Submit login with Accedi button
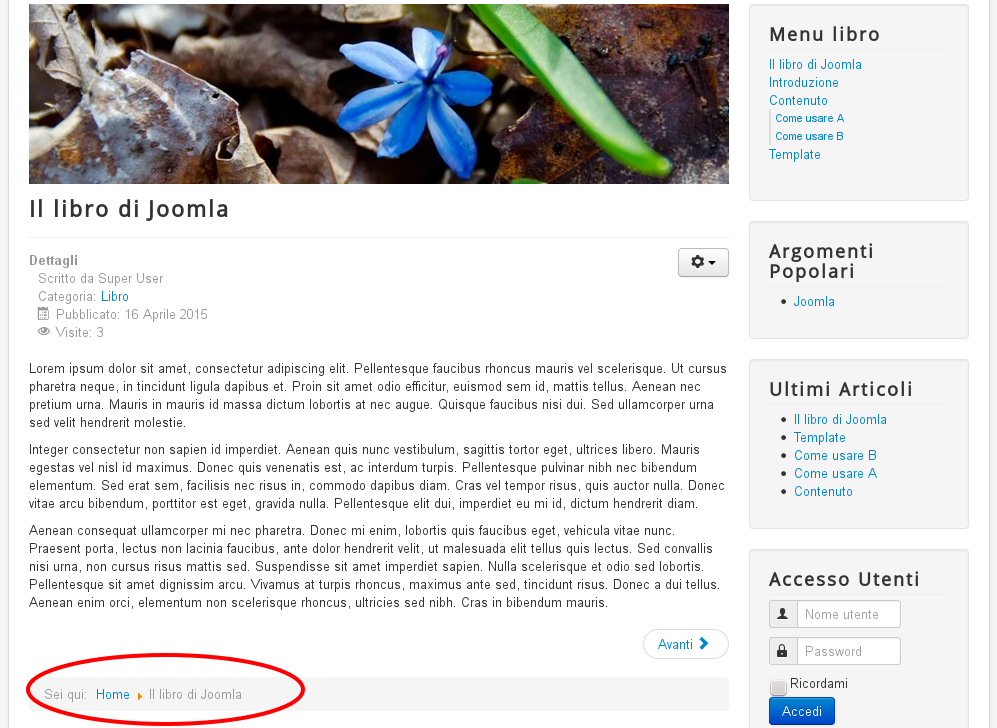Viewport: 997px width, 728px height. 802,711
